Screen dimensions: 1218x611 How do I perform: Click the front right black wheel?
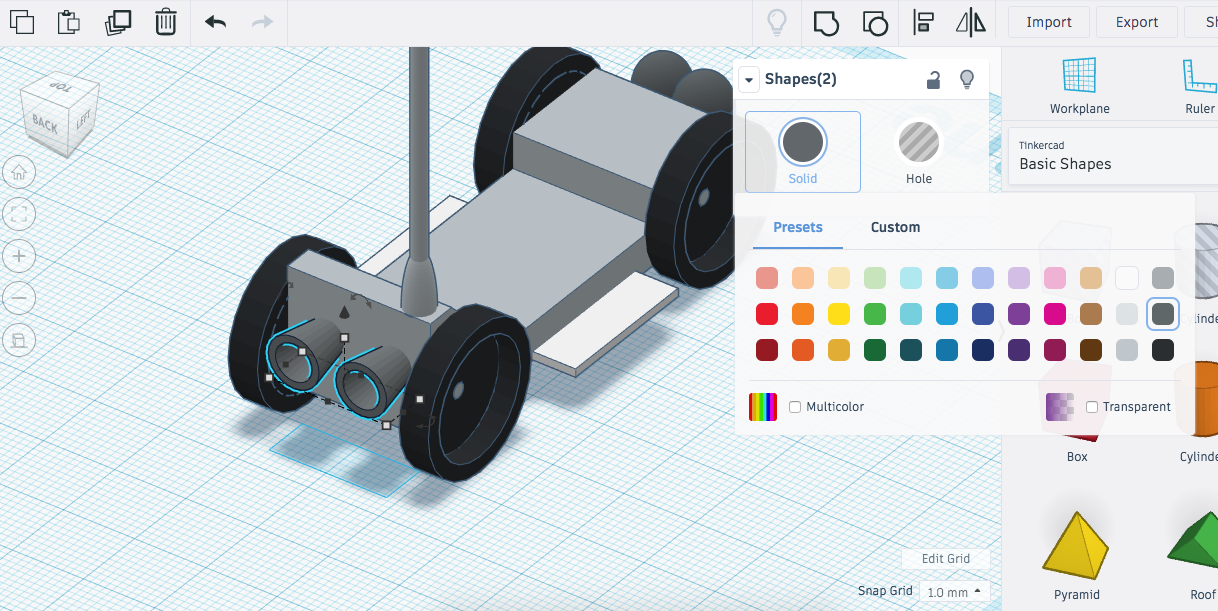[465, 393]
